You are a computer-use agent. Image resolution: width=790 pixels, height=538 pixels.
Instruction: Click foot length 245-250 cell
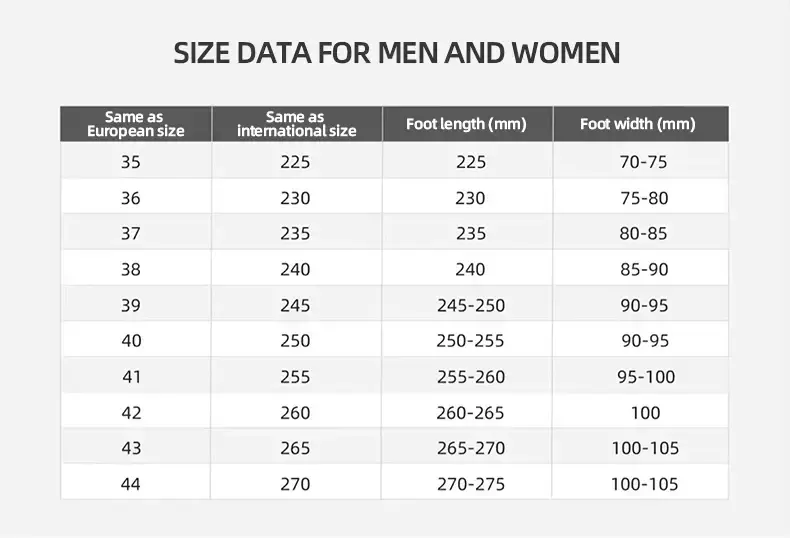coord(467,304)
